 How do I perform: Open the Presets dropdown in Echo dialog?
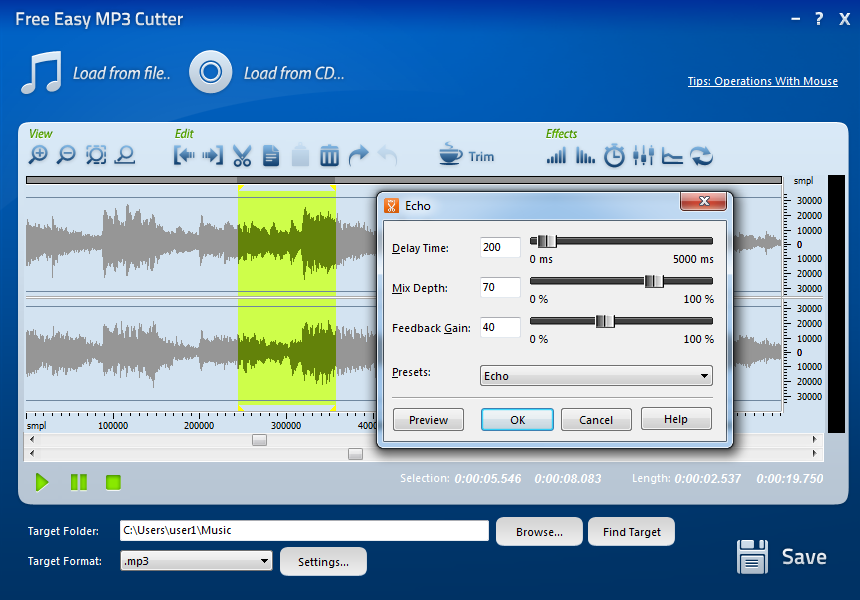[x=596, y=376]
